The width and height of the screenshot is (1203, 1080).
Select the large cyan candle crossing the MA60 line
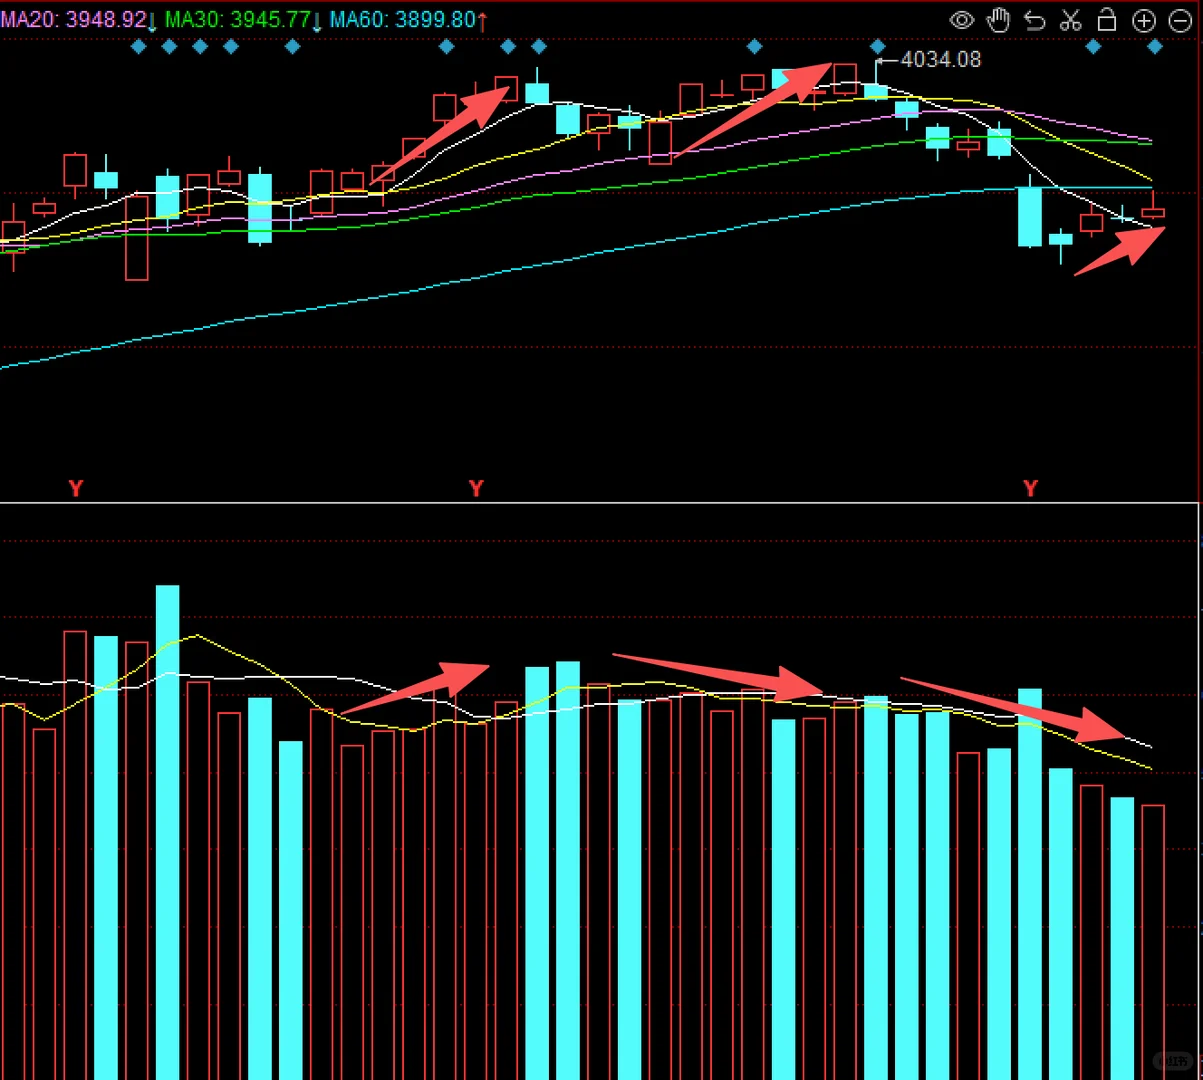coord(1029,216)
